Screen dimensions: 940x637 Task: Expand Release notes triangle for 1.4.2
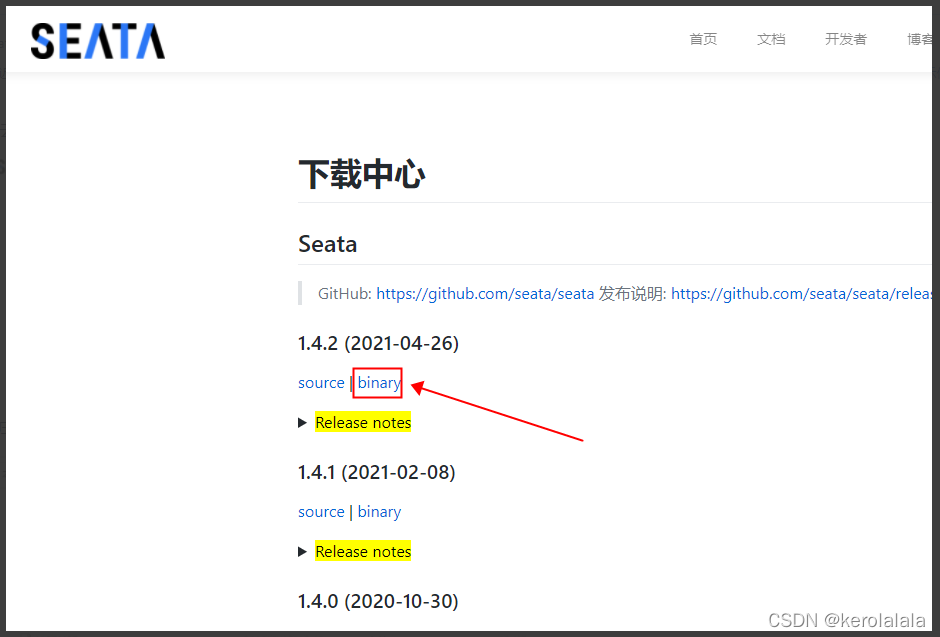[x=302, y=423]
